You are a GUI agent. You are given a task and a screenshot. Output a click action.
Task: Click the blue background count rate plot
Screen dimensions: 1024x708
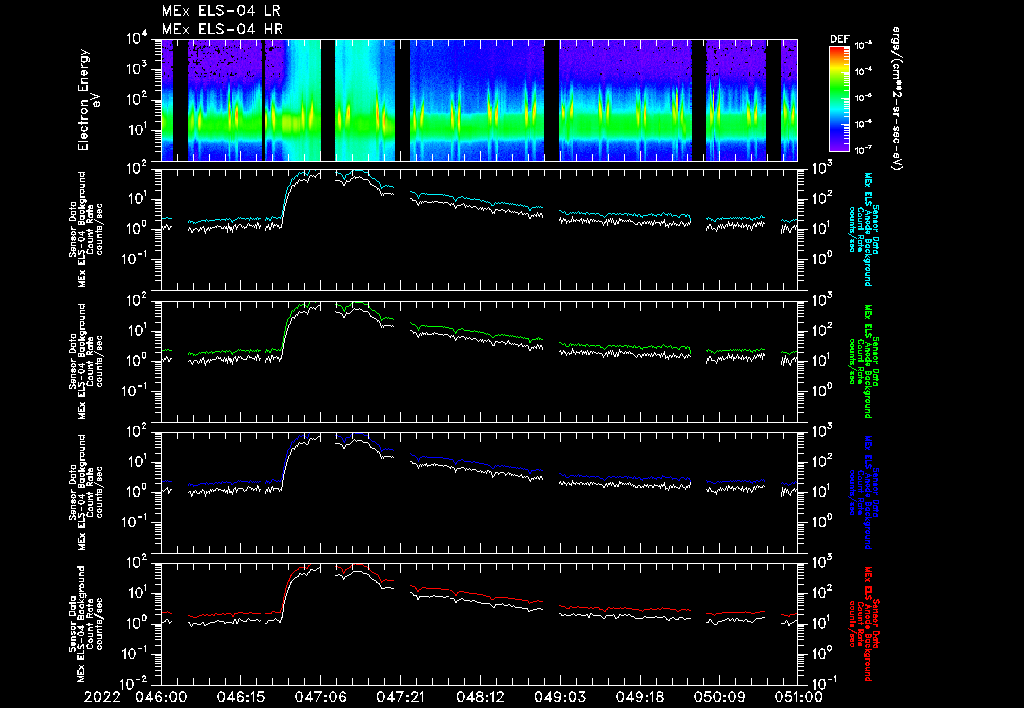coord(479,492)
